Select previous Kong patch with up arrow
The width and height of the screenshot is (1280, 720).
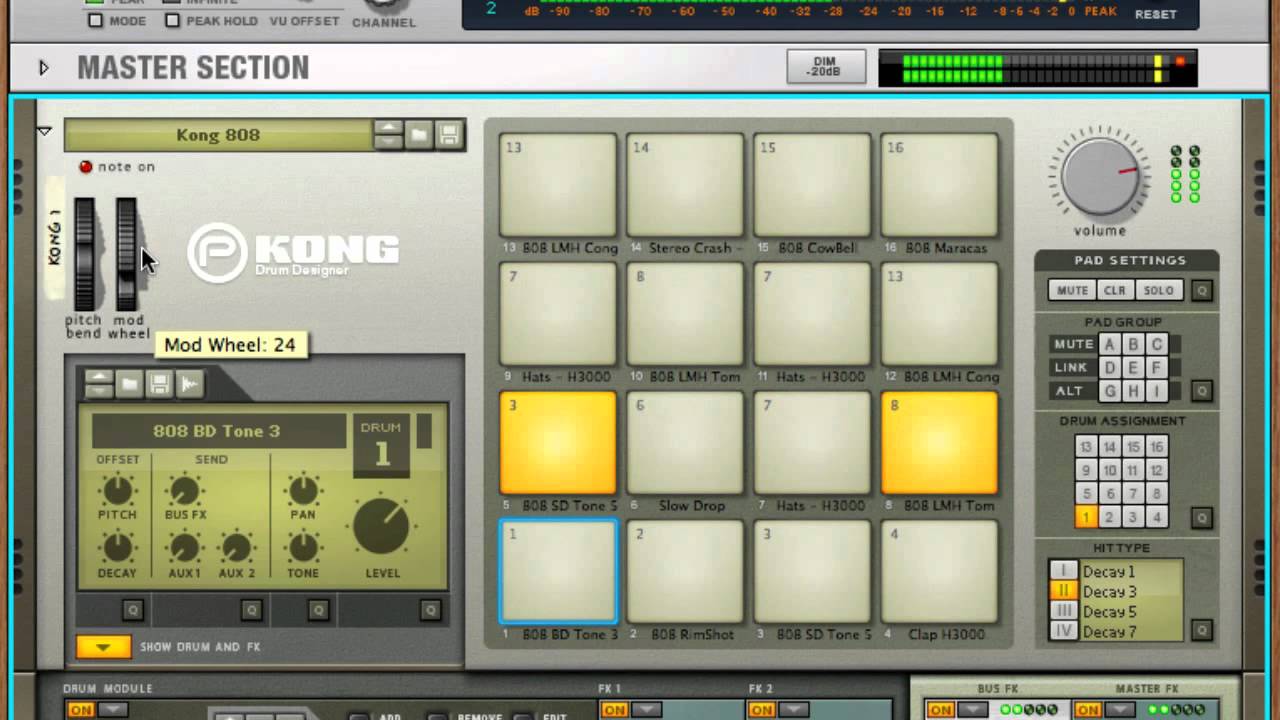pyautogui.click(x=388, y=128)
